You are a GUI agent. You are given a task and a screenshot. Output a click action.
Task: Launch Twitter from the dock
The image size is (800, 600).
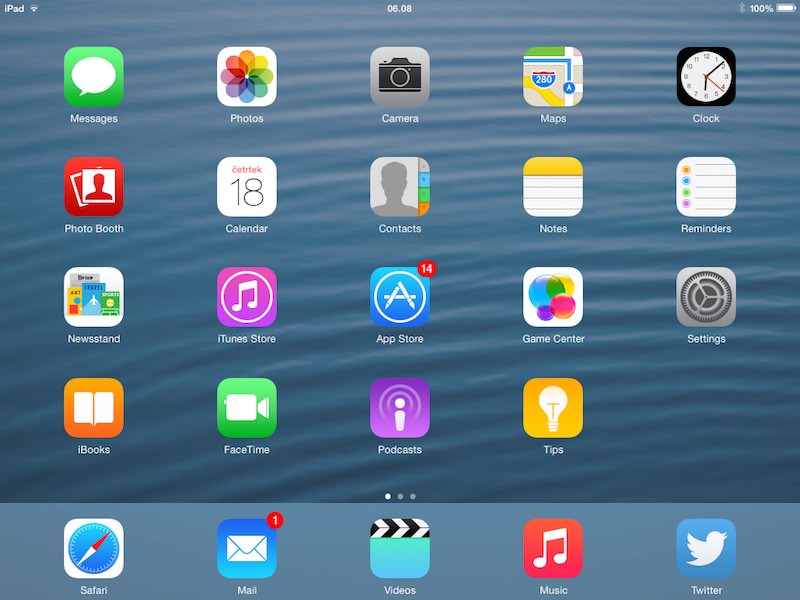[706, 548]
